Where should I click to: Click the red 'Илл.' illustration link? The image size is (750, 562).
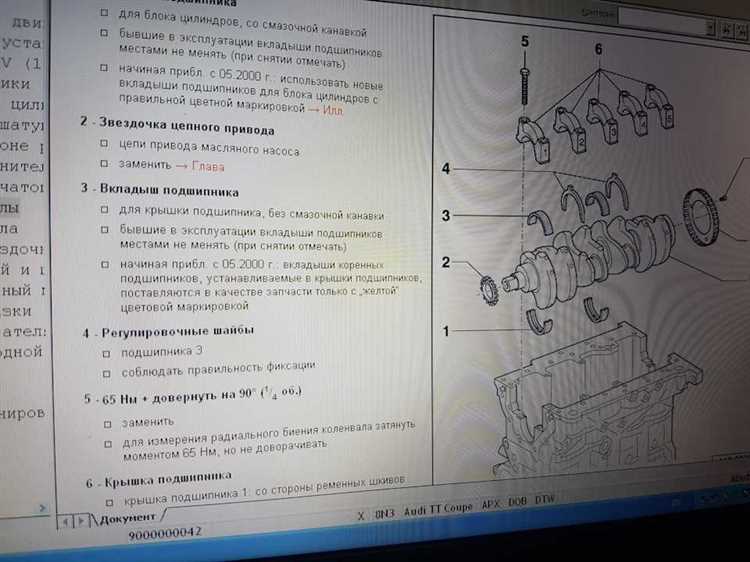coord(333,109)
